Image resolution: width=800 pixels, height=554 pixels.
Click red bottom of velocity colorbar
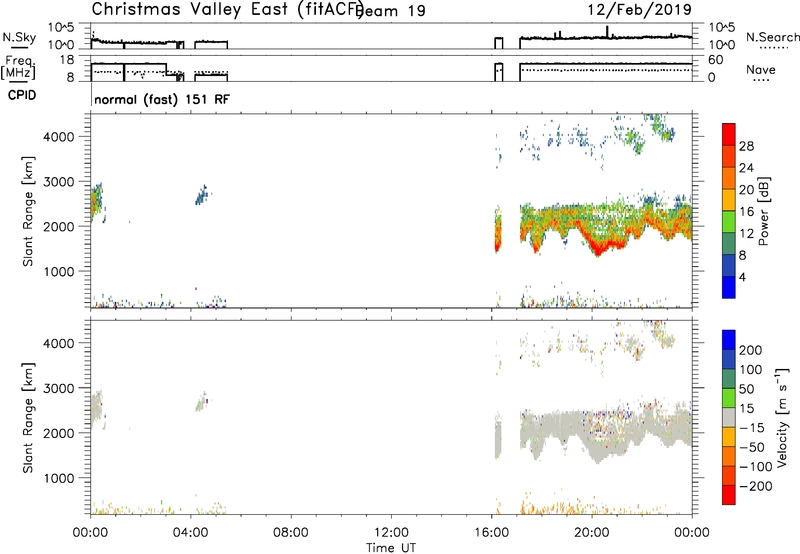(729, 495)
